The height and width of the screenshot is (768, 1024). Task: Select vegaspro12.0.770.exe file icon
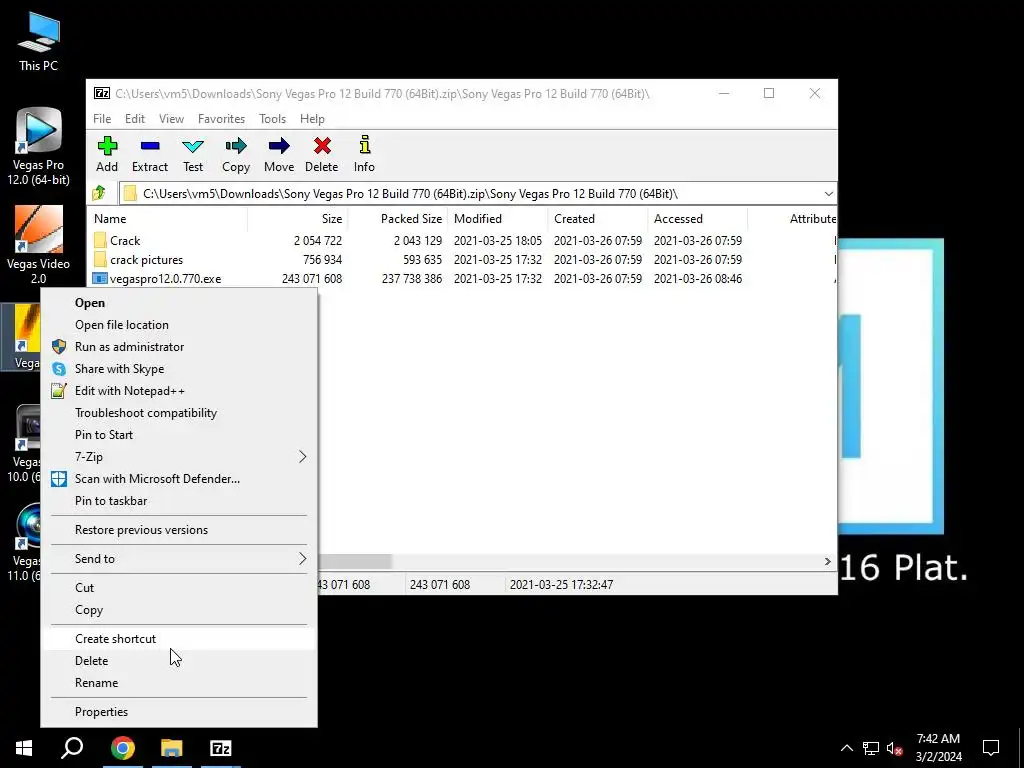point(99,278)
